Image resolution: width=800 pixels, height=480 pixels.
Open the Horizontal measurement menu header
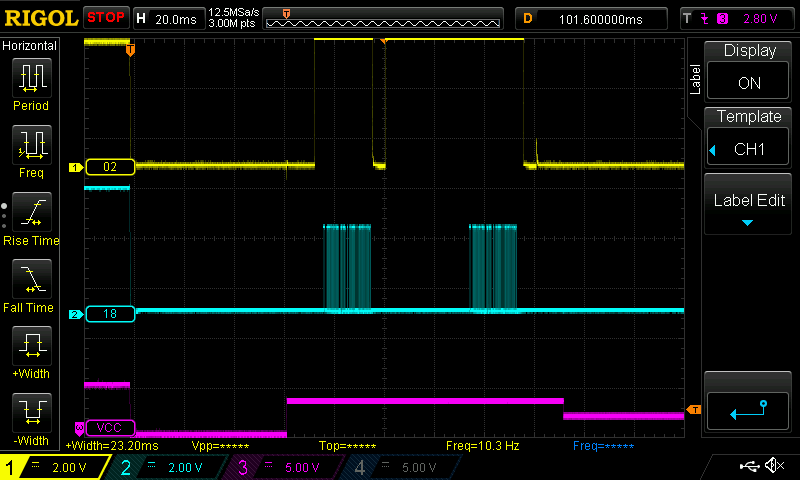(30, 46)
